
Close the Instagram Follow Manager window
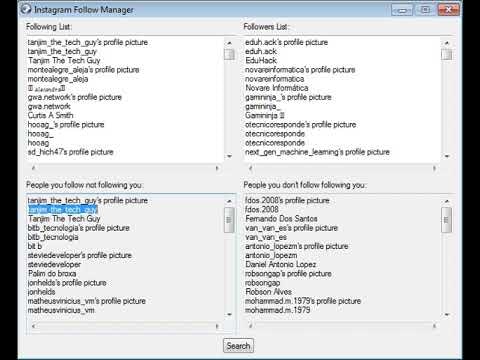(x=449, y=10)
